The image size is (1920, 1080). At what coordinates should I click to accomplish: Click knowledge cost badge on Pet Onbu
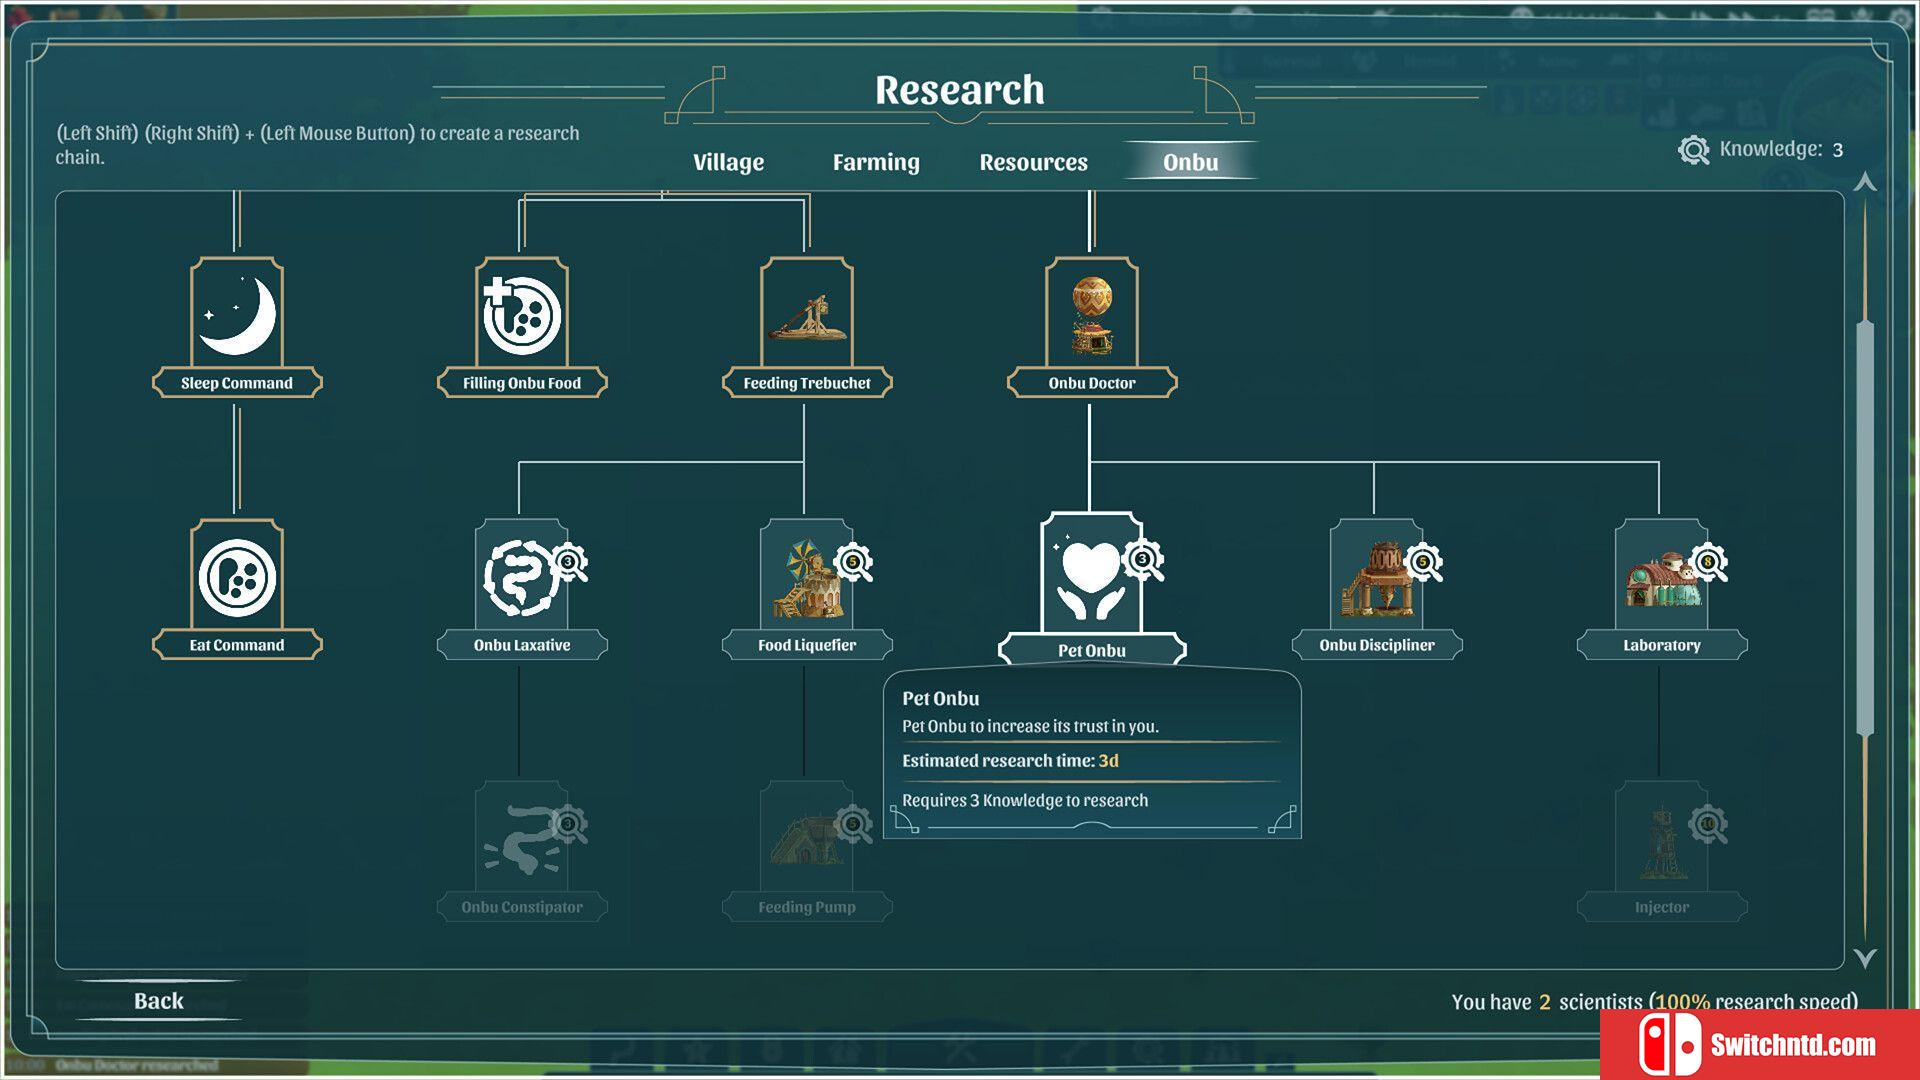(1143, 560)
